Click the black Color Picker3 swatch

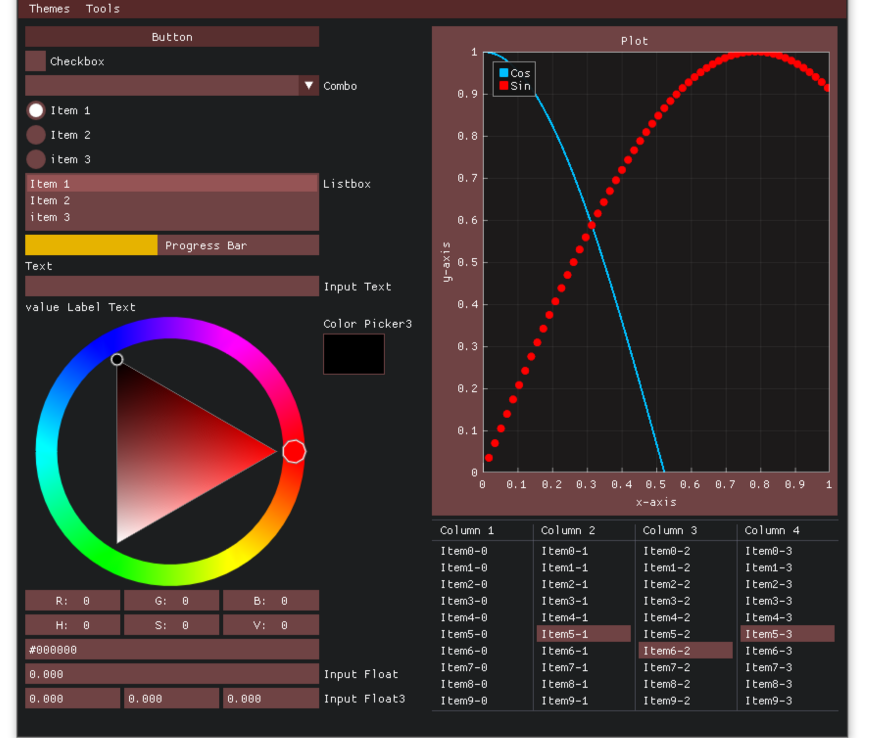coord(354,354)
